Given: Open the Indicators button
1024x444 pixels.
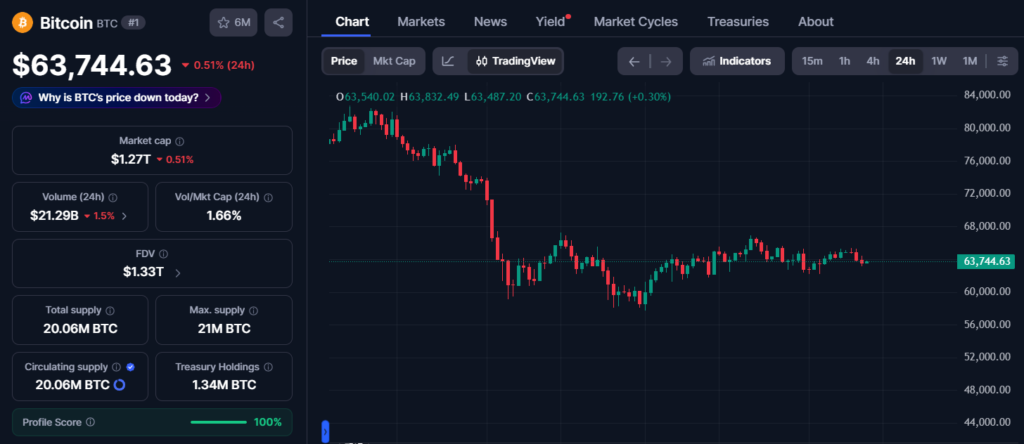Looking at the screenshot, I should click(x=737, y=61).
